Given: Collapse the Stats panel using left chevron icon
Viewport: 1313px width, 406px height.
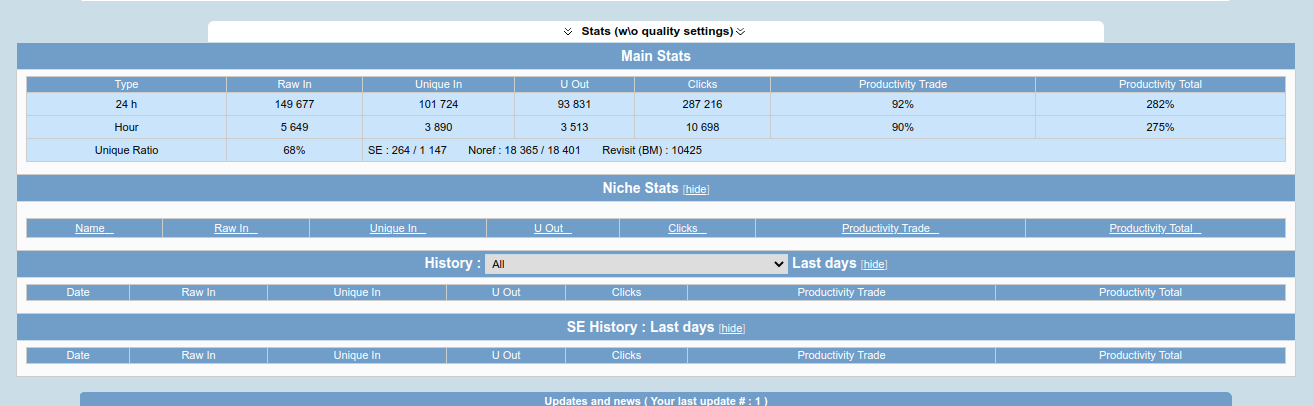Looking at the screenshot, I should [x=568, y=32].
